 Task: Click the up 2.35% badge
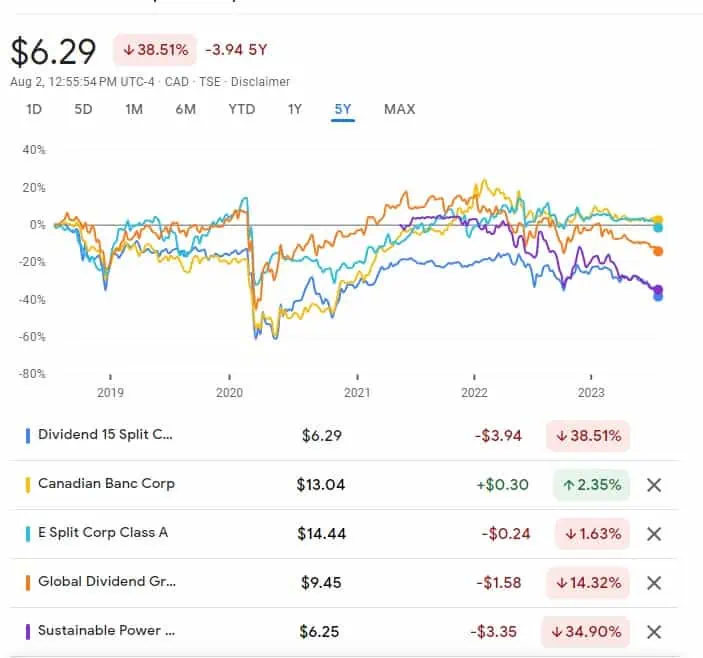592,485
